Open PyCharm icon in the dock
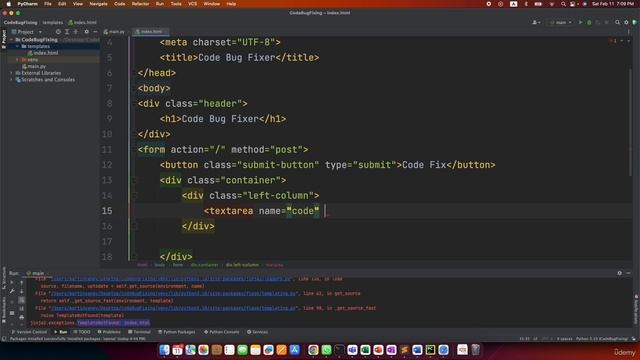 click(430, 350)
